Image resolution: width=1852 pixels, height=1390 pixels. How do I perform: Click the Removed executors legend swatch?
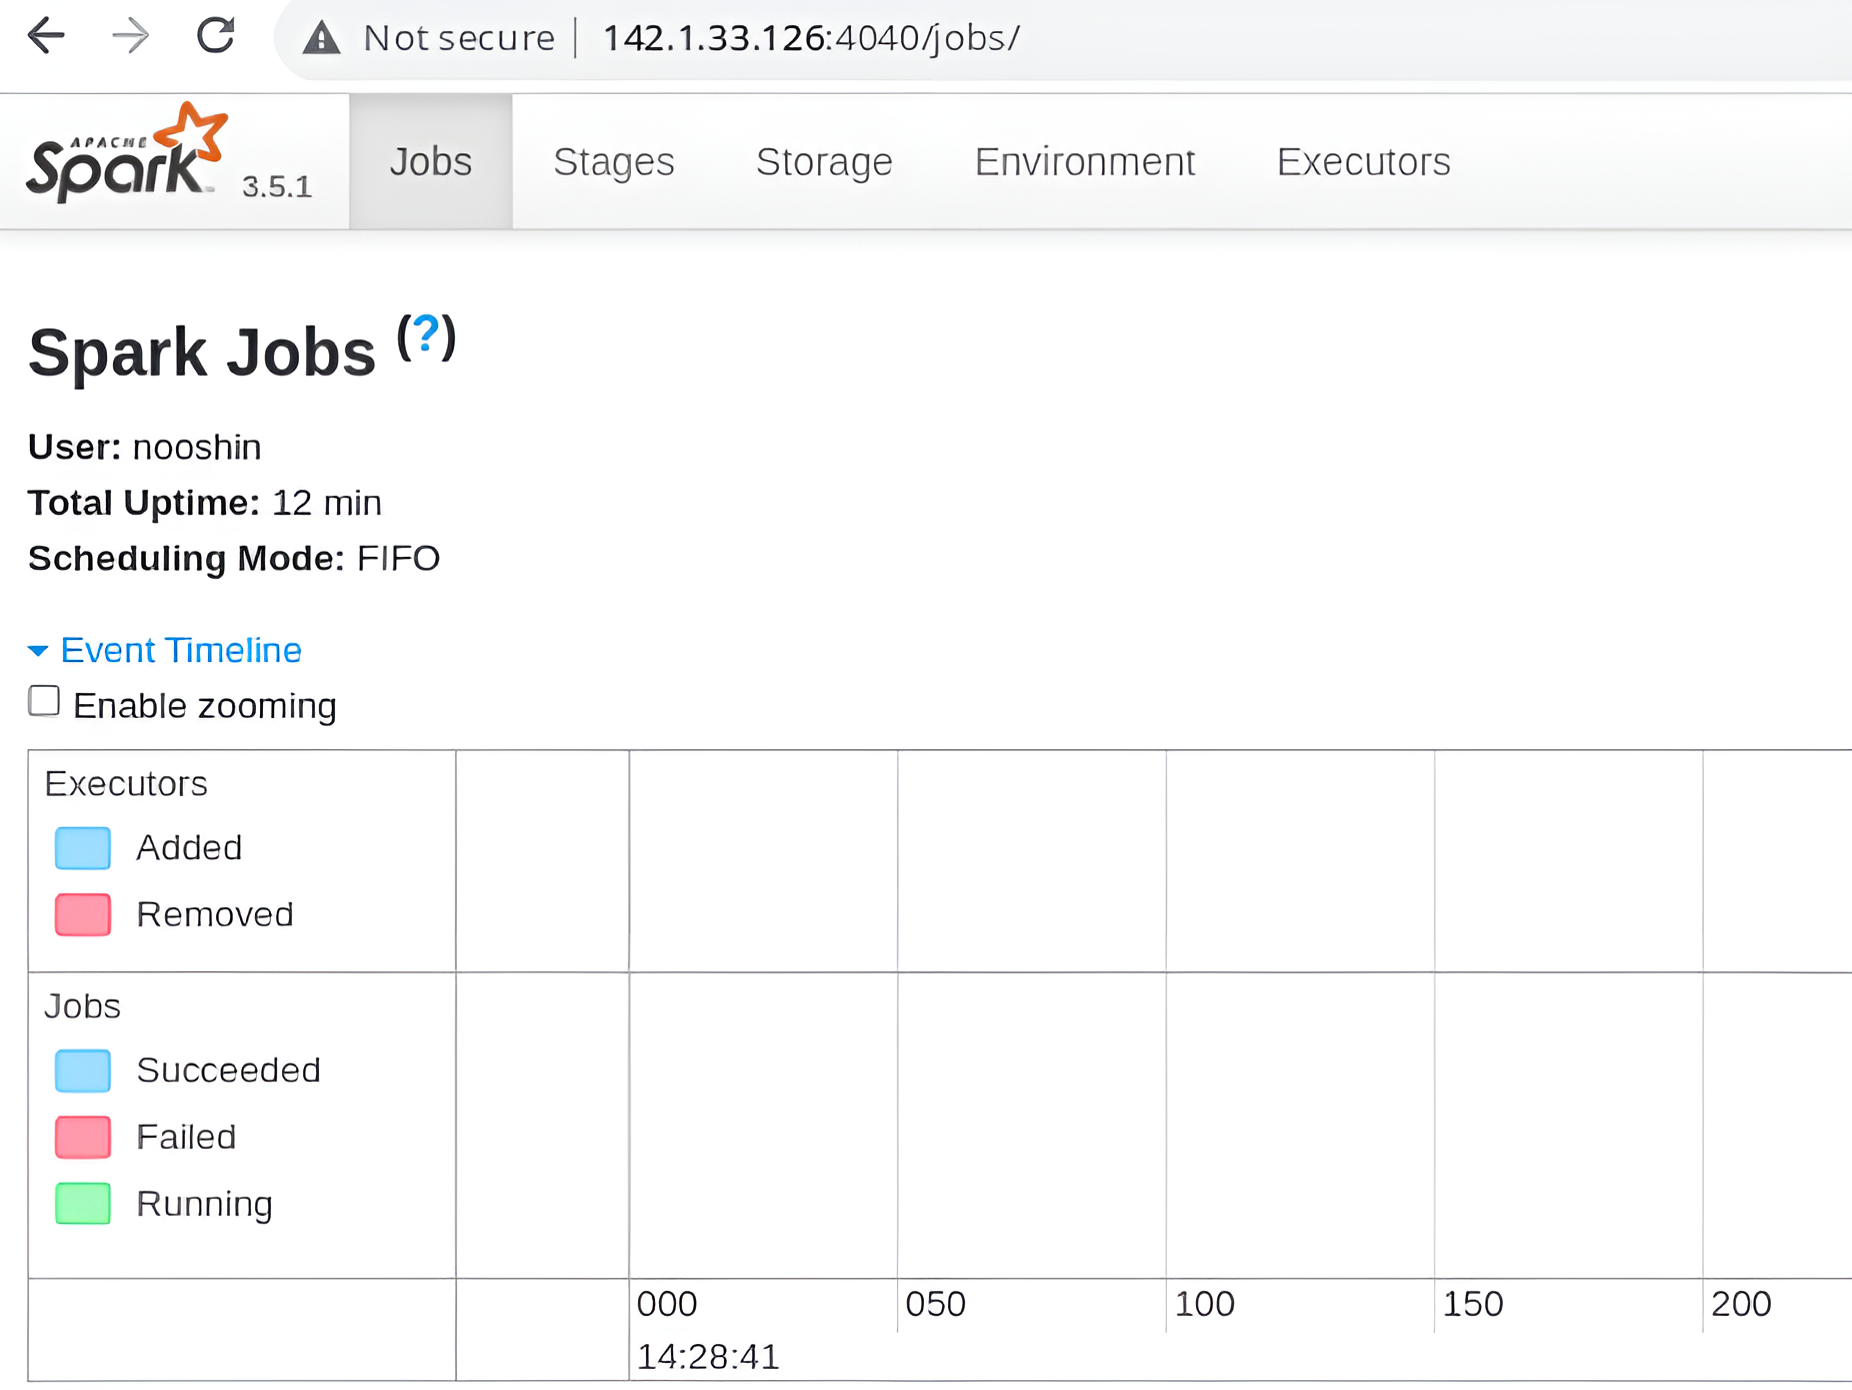point(82,913)
